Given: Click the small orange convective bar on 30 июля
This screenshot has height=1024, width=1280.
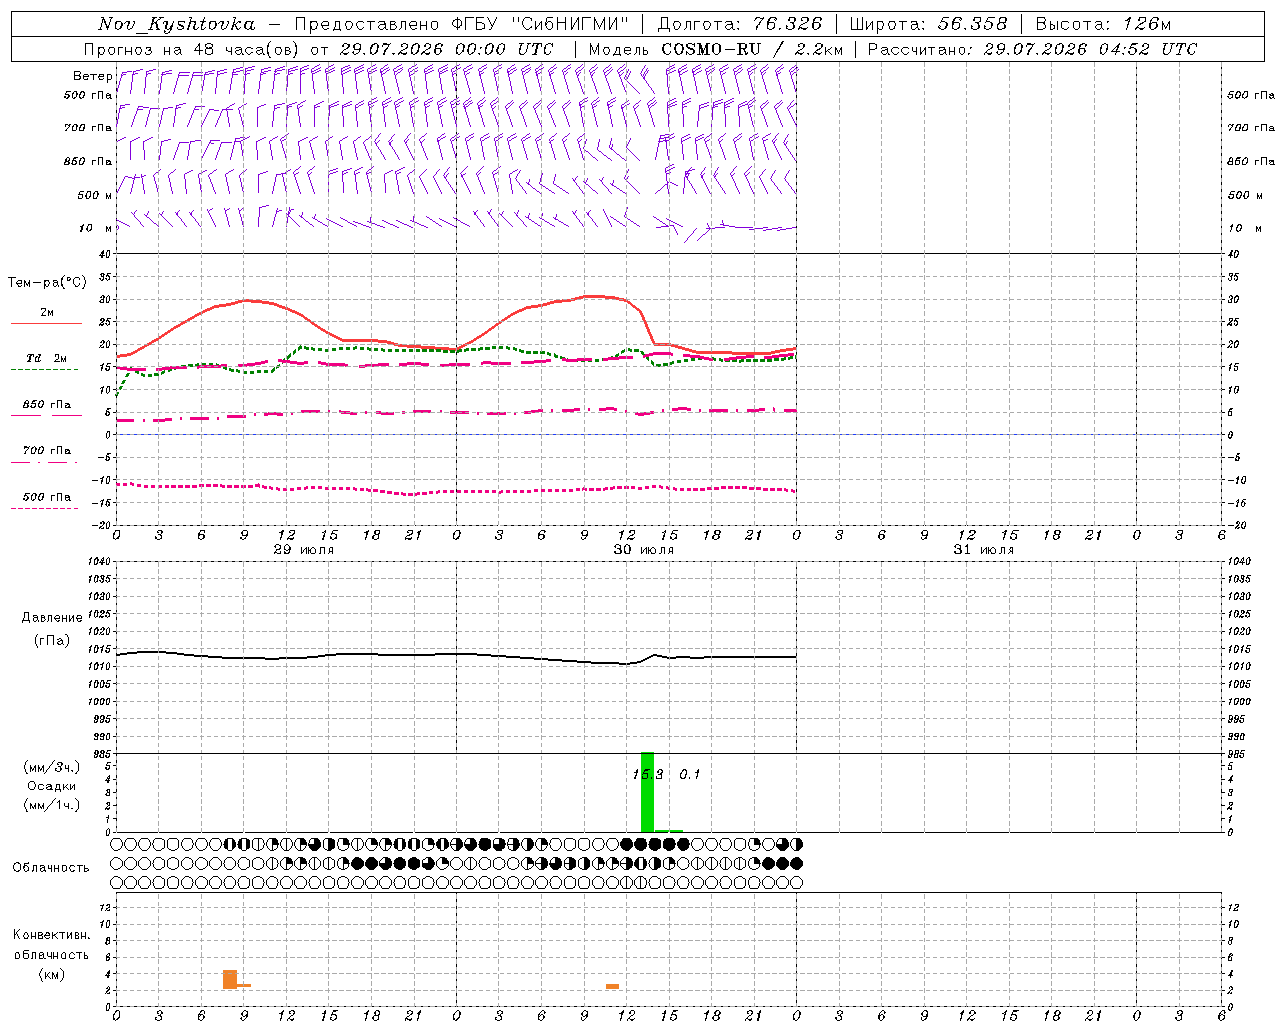Looking at the screenshot, I should (x=612, y=987).
